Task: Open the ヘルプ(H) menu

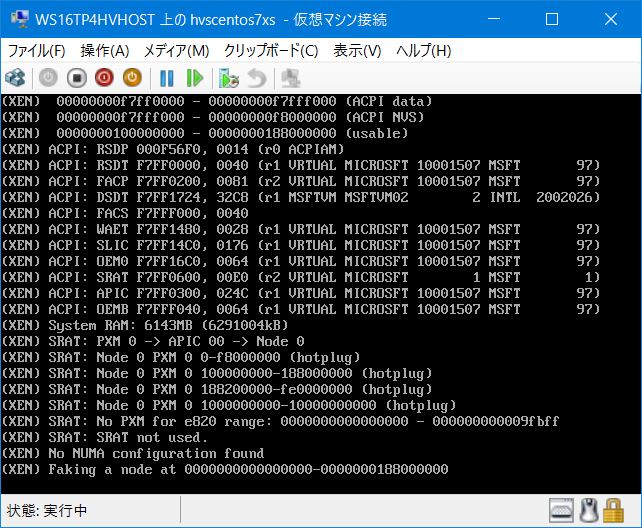Action: 424,51
